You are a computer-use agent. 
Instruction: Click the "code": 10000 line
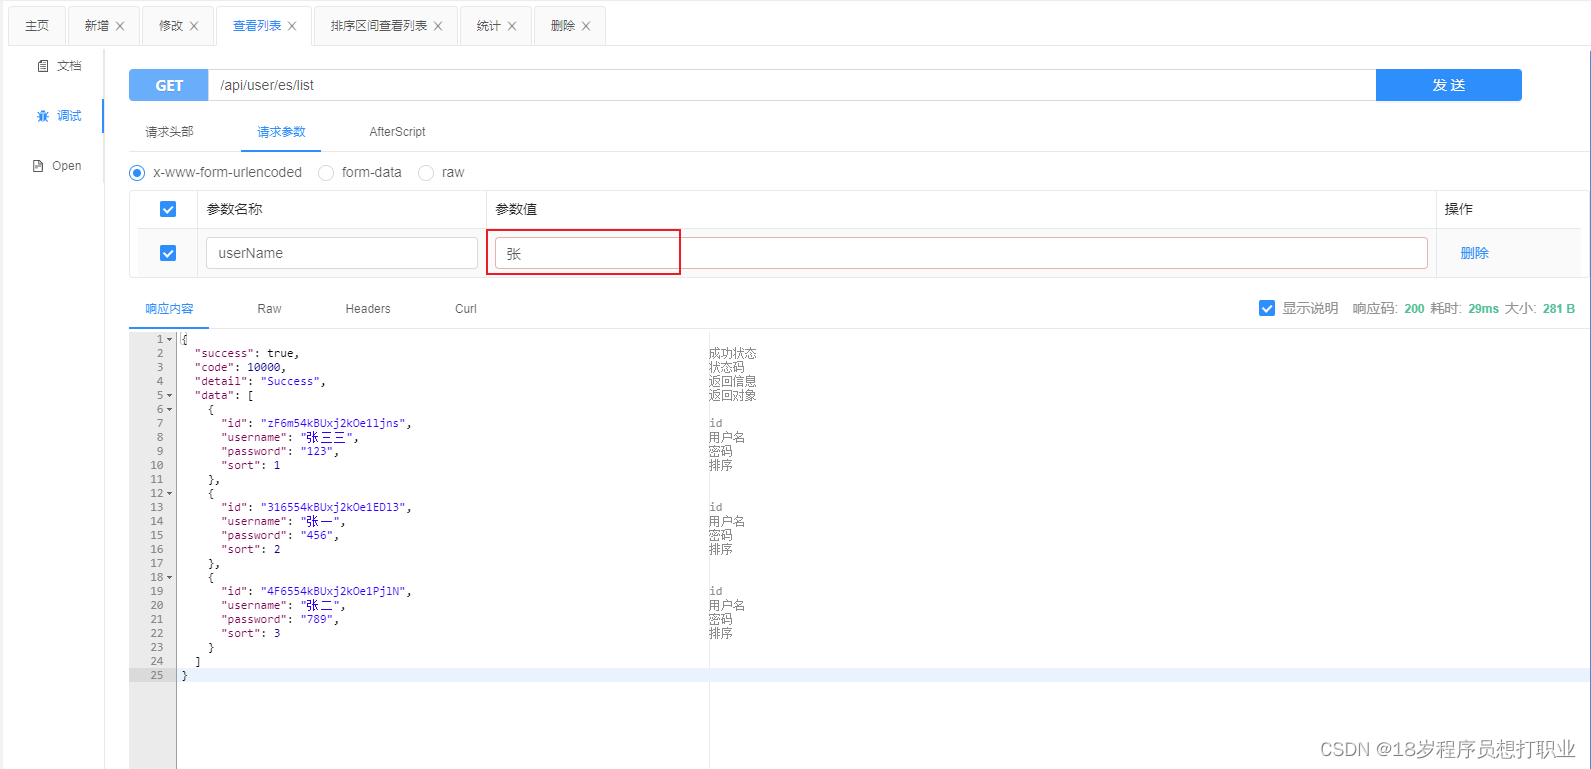coord(240,368)
